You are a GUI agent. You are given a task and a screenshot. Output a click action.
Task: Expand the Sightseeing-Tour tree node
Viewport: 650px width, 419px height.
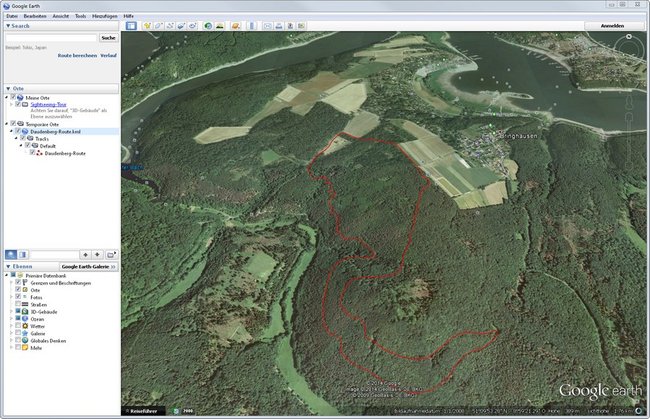[11, 104]
